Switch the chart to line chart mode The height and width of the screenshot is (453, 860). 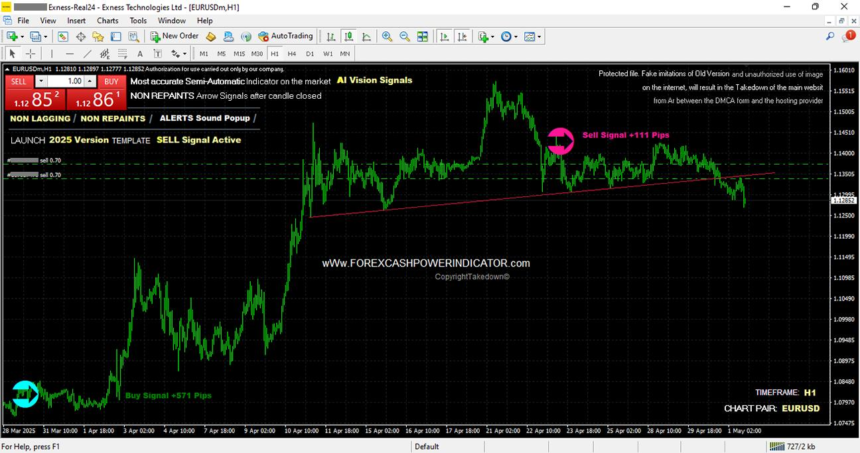366,37
